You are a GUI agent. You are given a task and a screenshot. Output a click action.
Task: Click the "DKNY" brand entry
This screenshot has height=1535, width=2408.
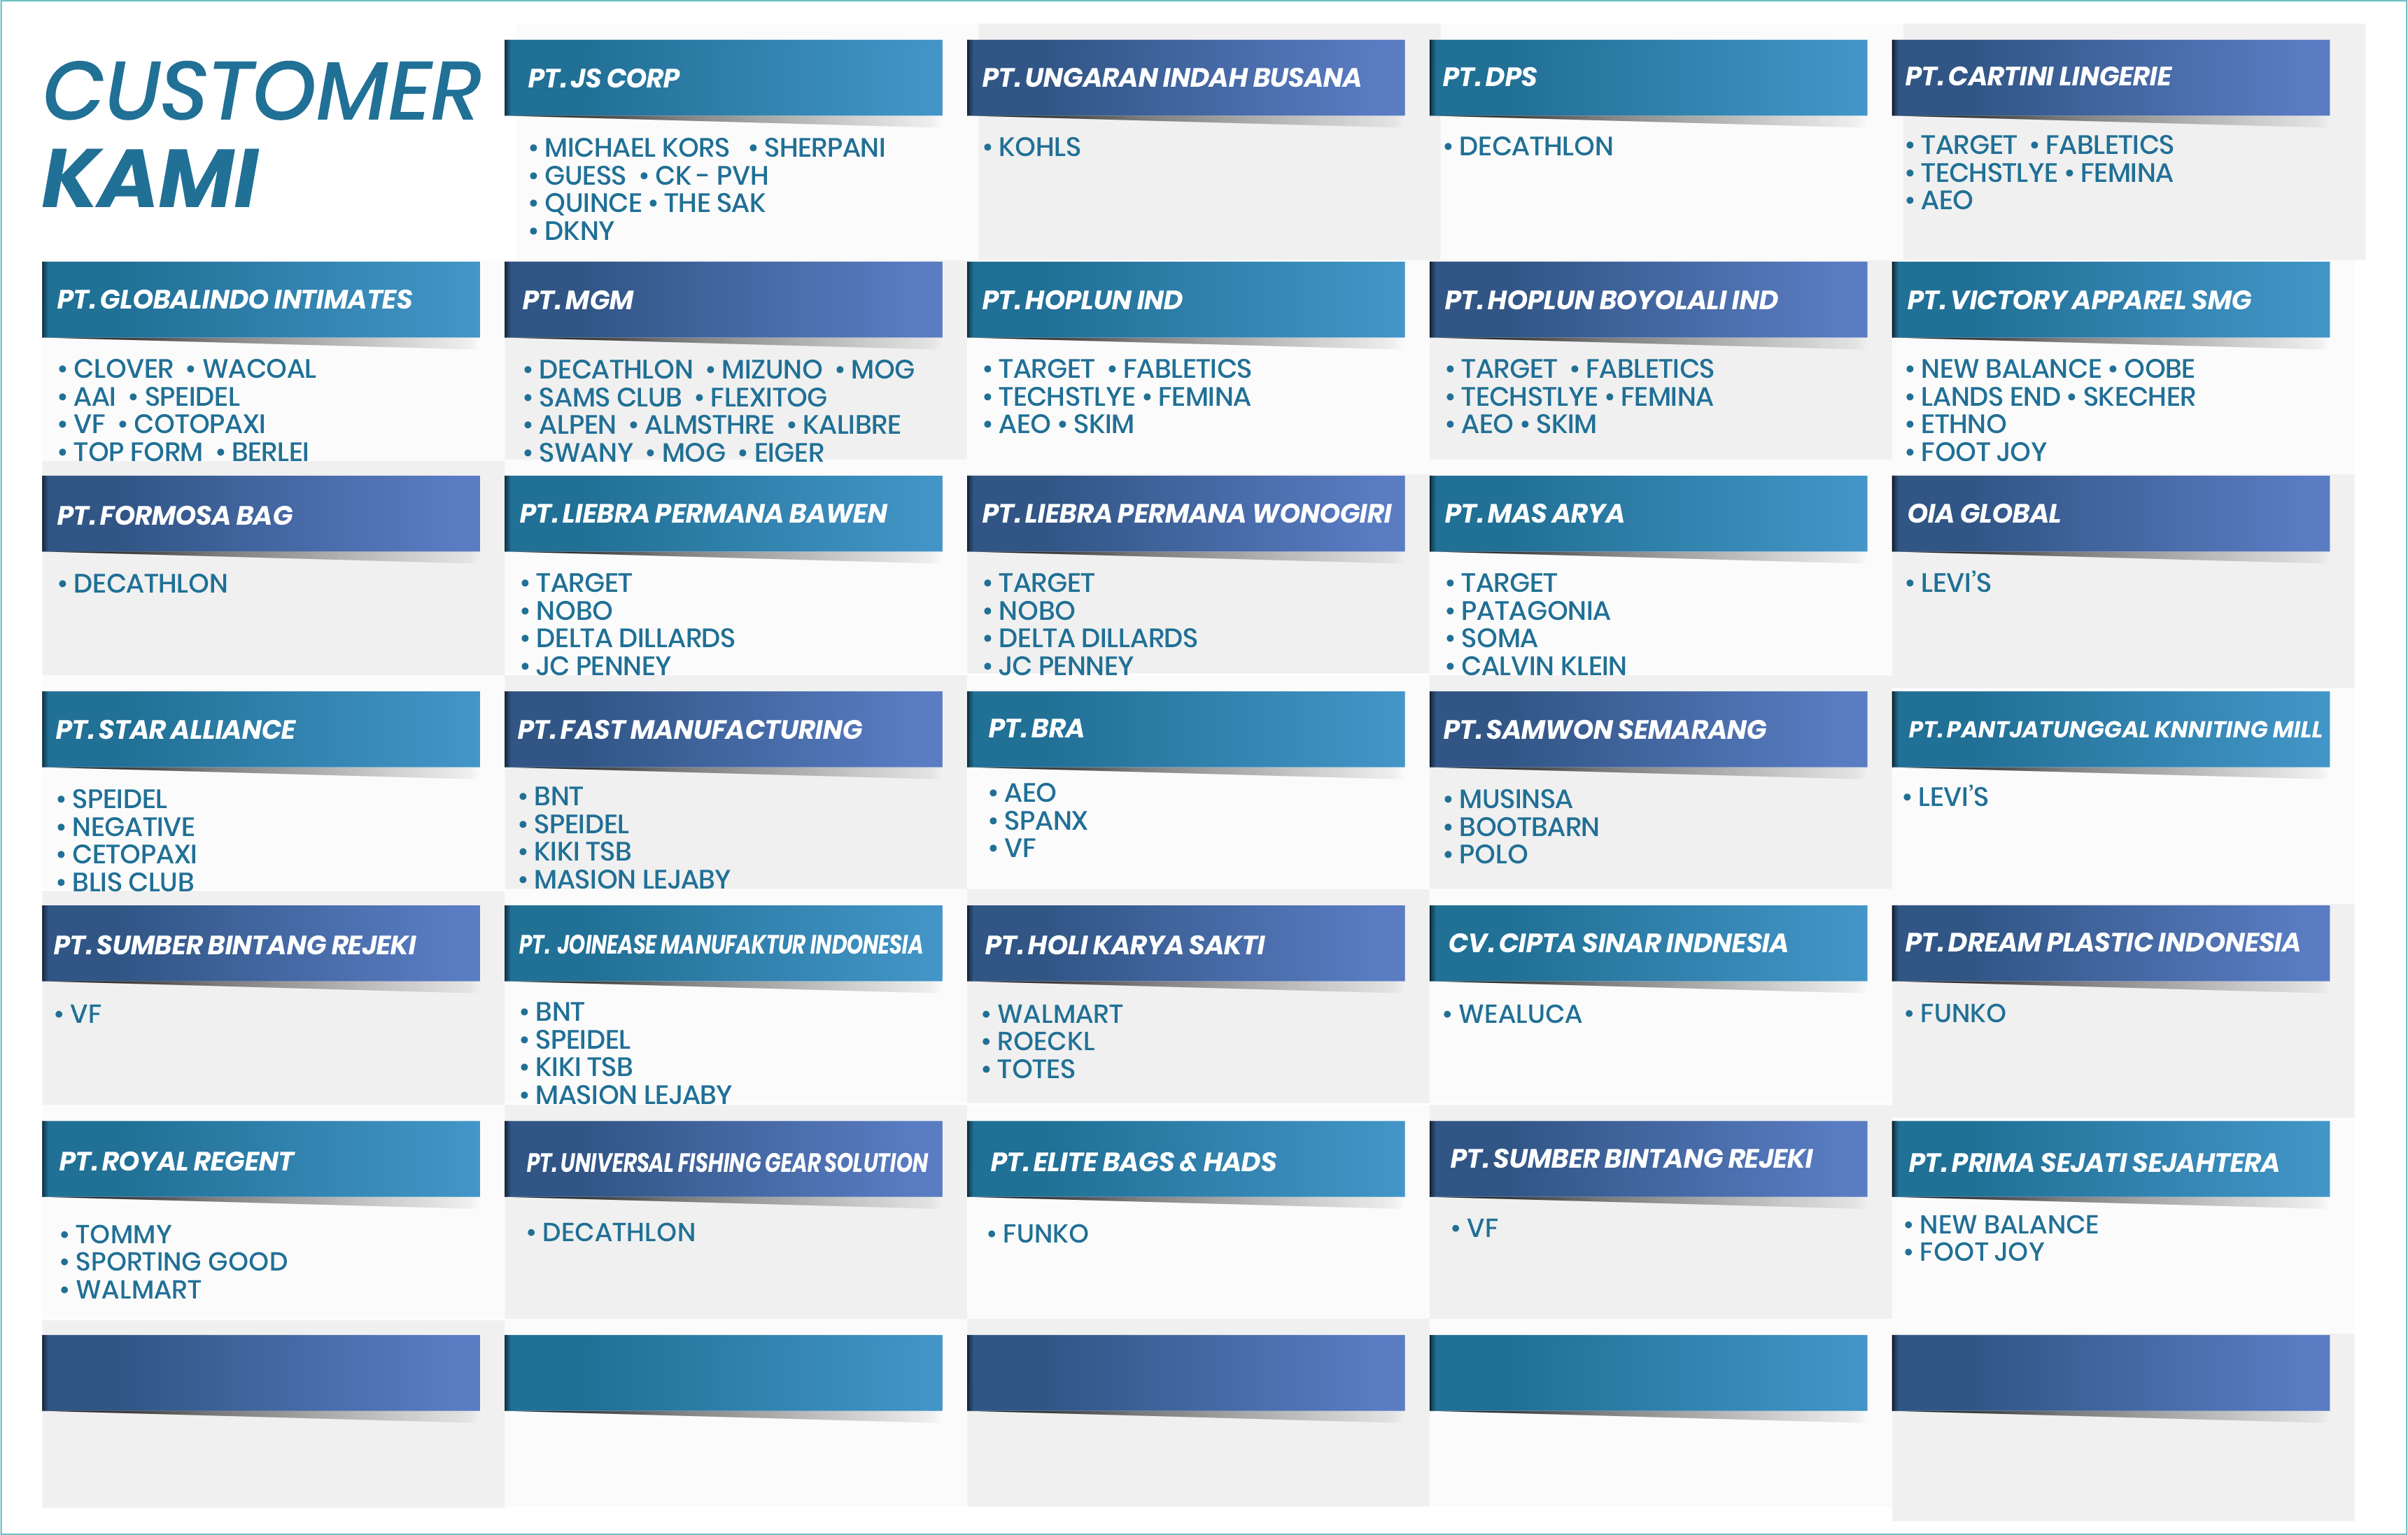(x=579, y=231)
